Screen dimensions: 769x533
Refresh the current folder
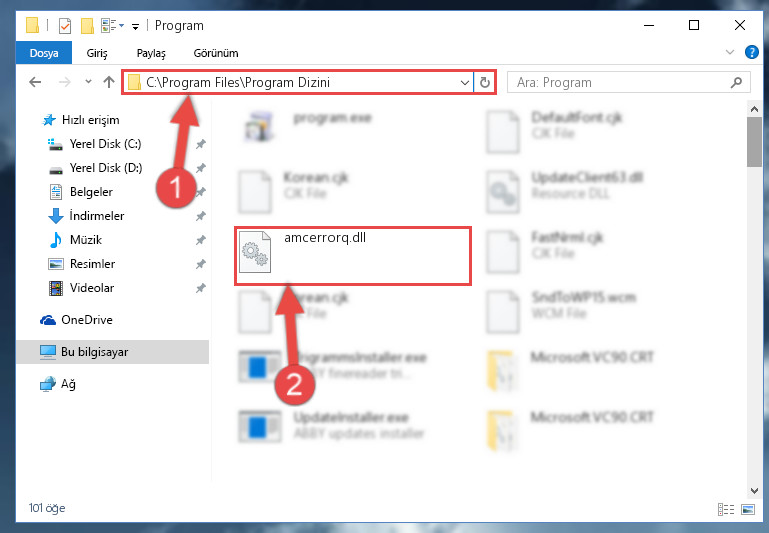pos(485,82)
